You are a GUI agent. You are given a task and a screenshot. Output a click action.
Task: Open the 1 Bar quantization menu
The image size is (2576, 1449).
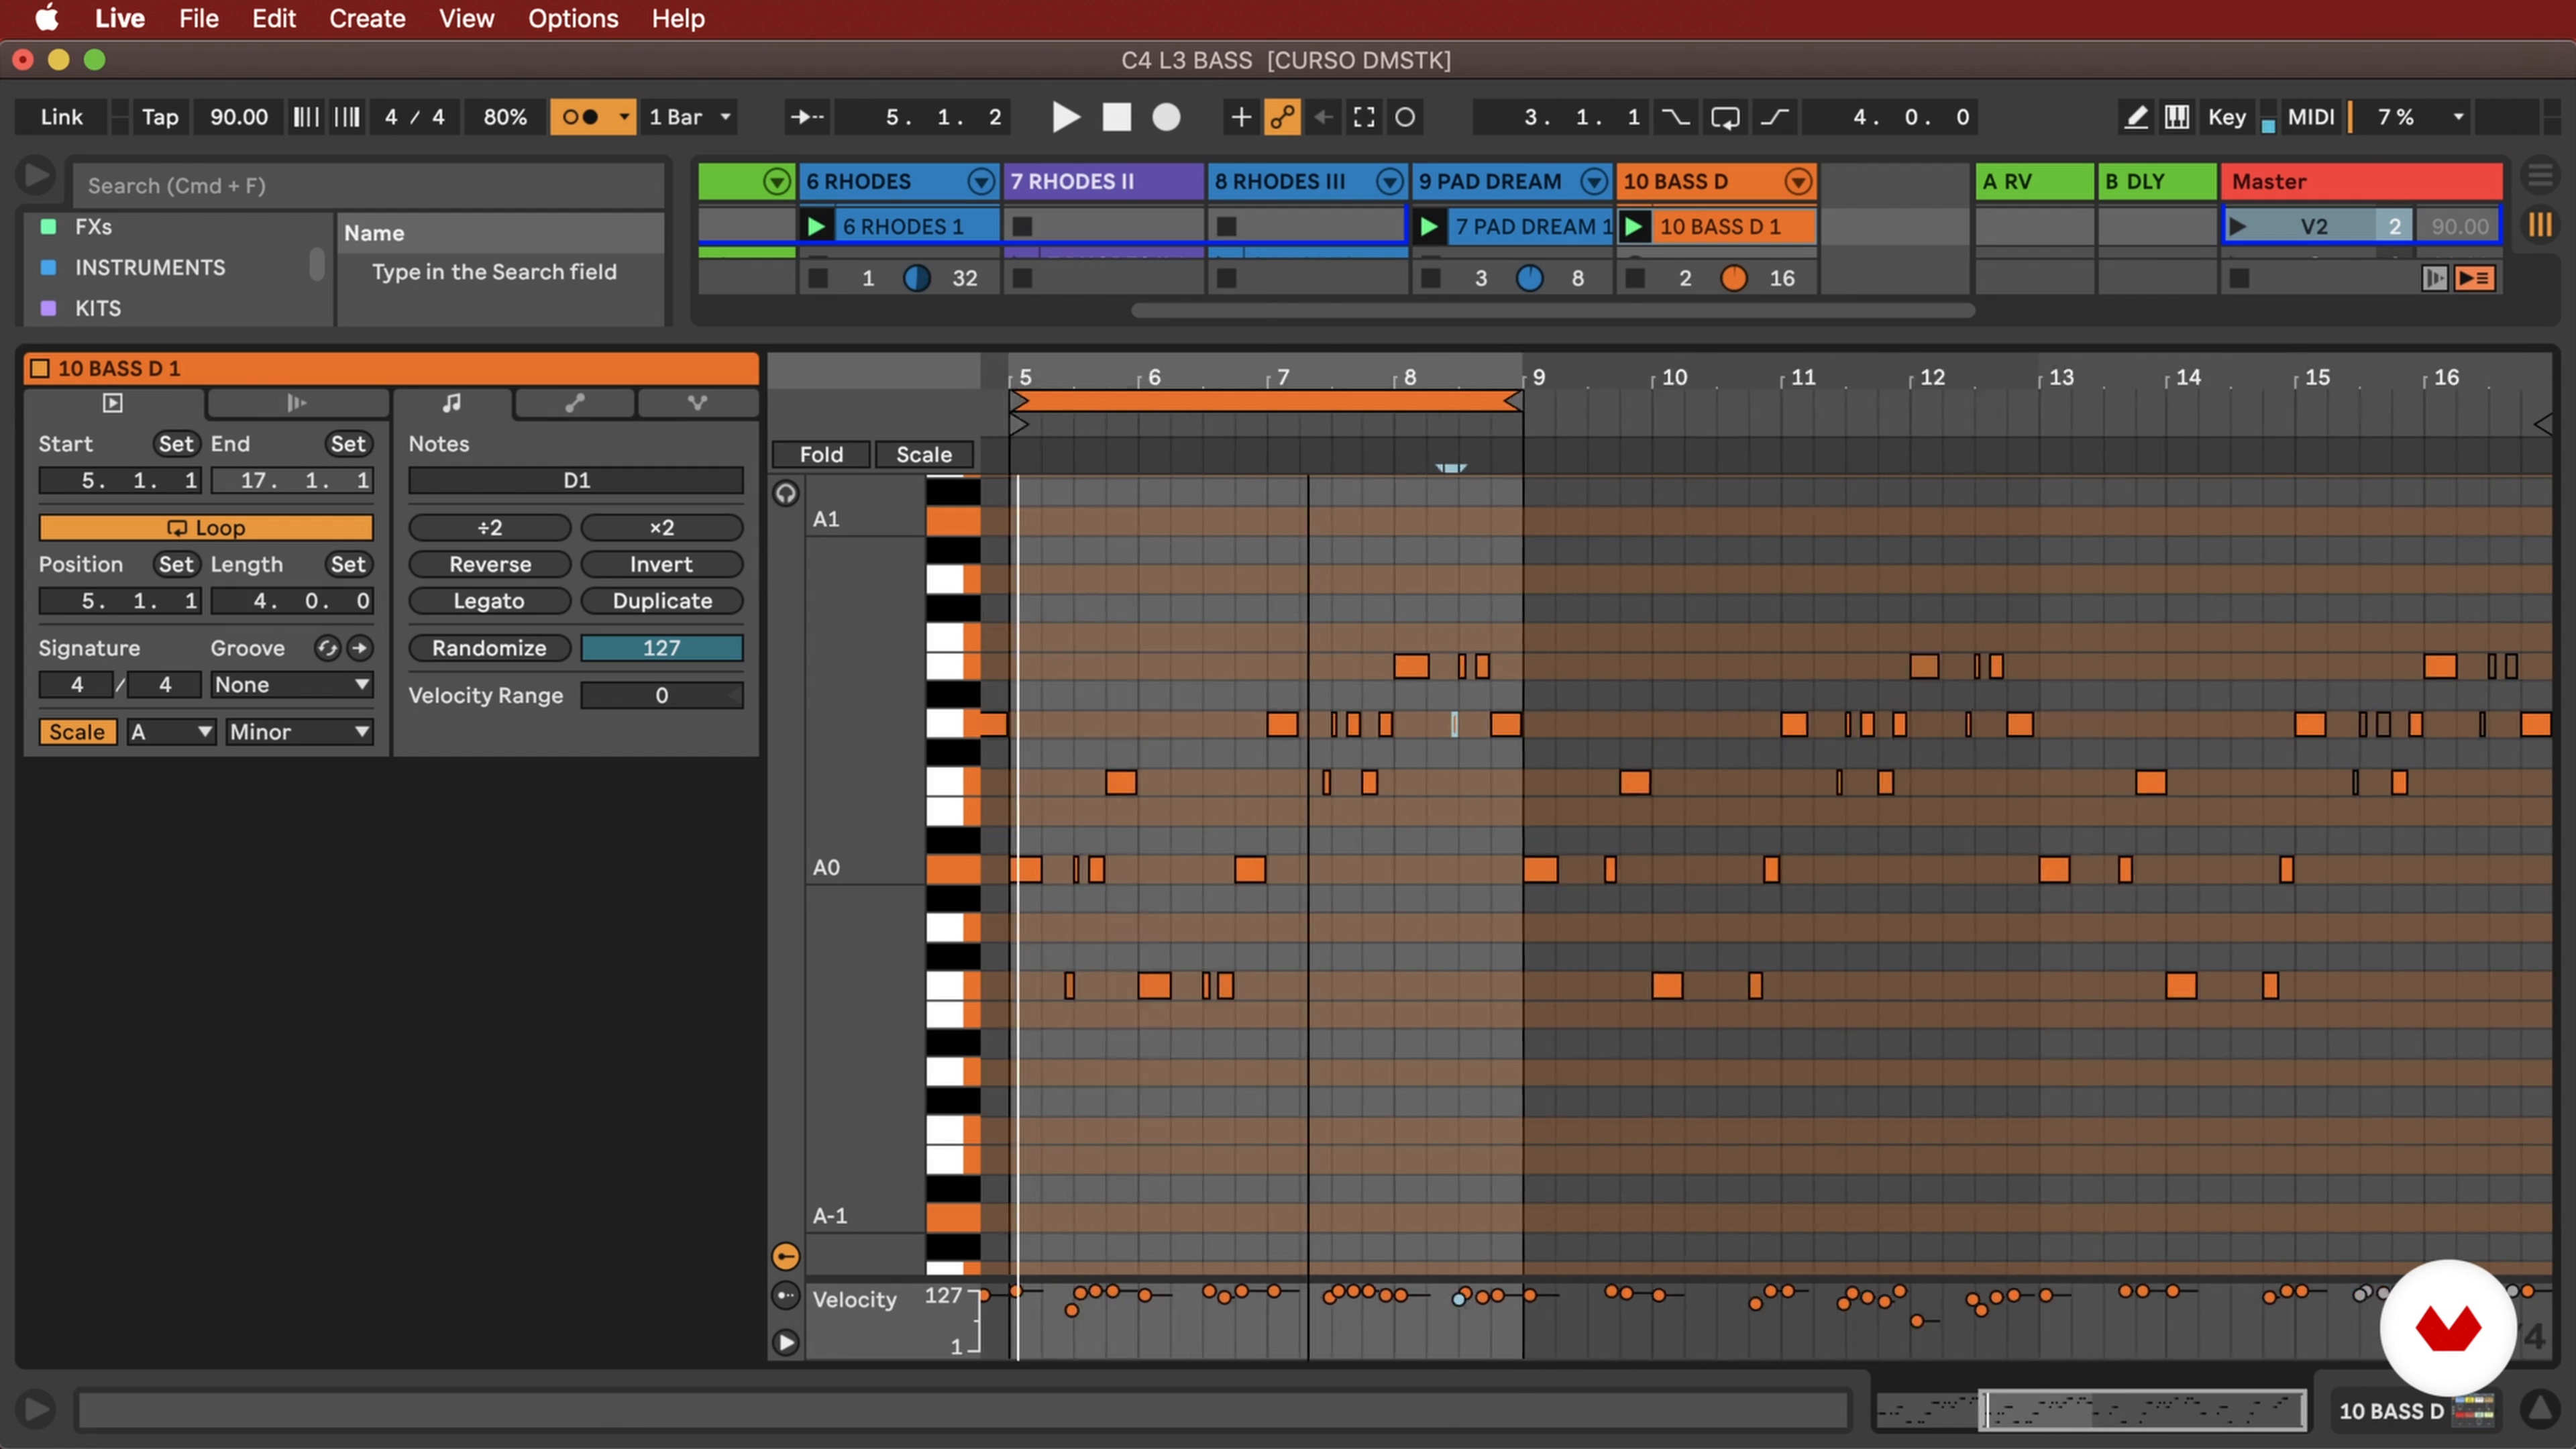[x=690, y=117]
